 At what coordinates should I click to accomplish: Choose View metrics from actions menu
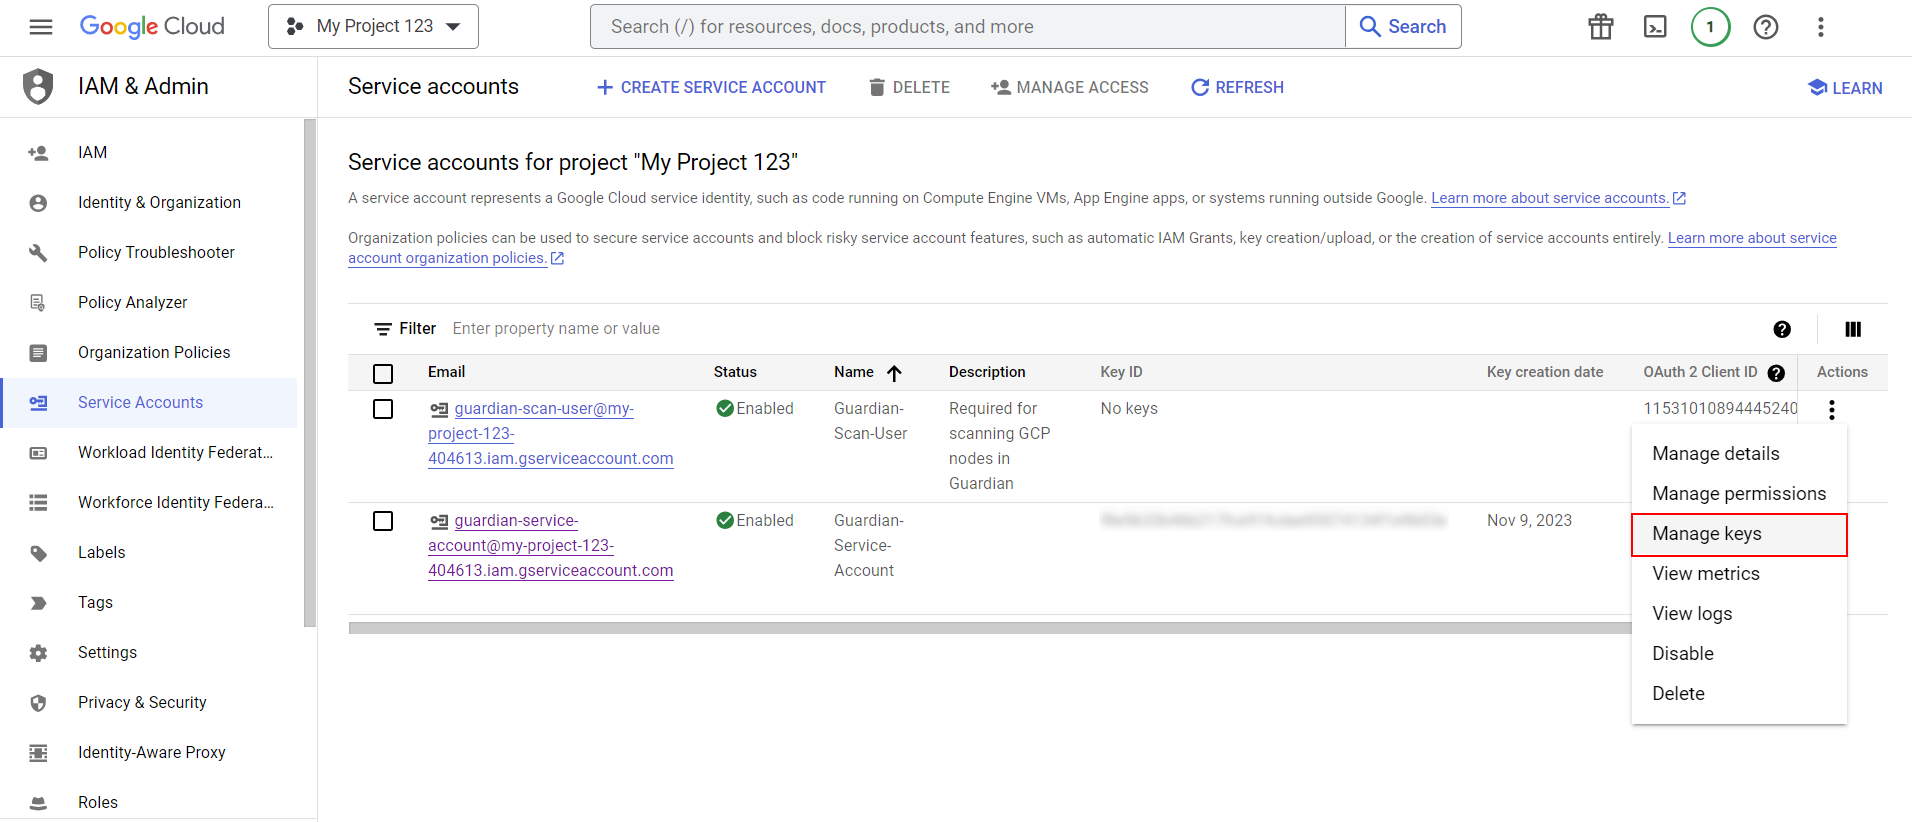tap(1739, 574)
